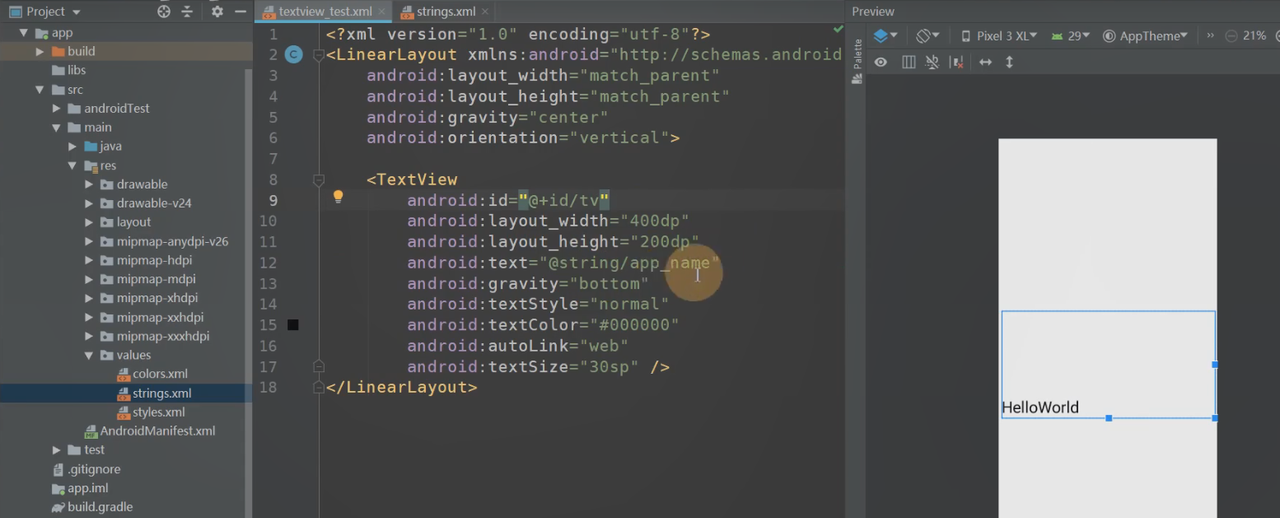Click the yellow lightbulb intention icon
1280x518 pixels.
[x=338, y=197]
